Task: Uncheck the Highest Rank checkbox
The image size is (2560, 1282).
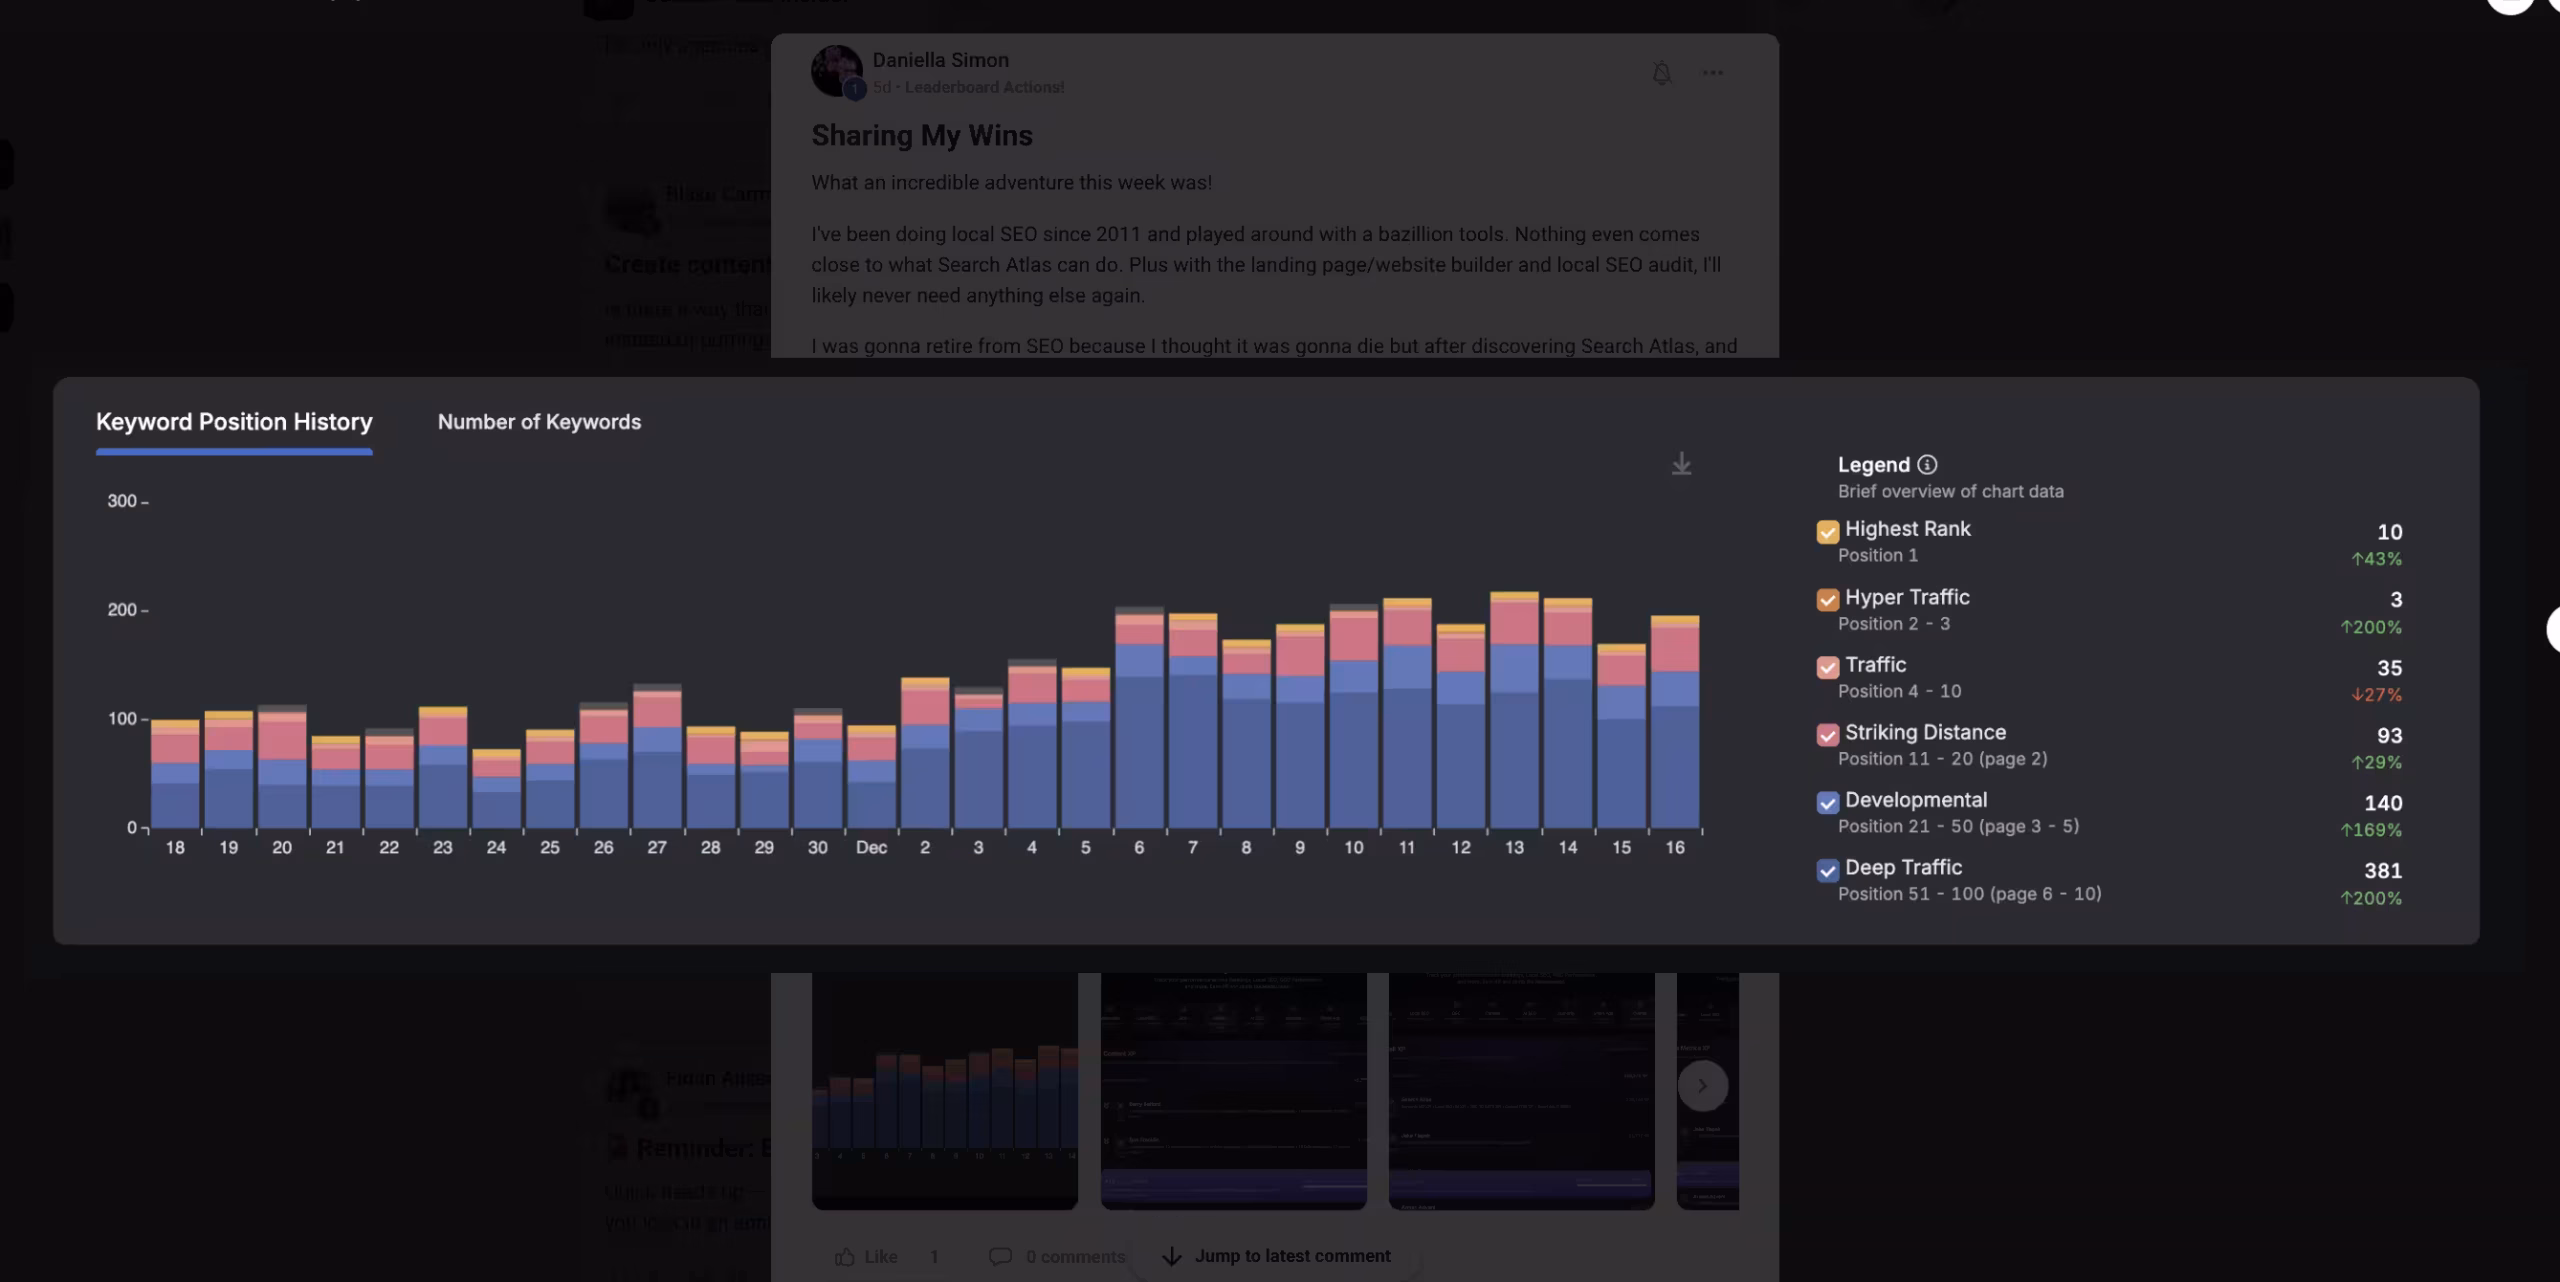Action: 1827,531
